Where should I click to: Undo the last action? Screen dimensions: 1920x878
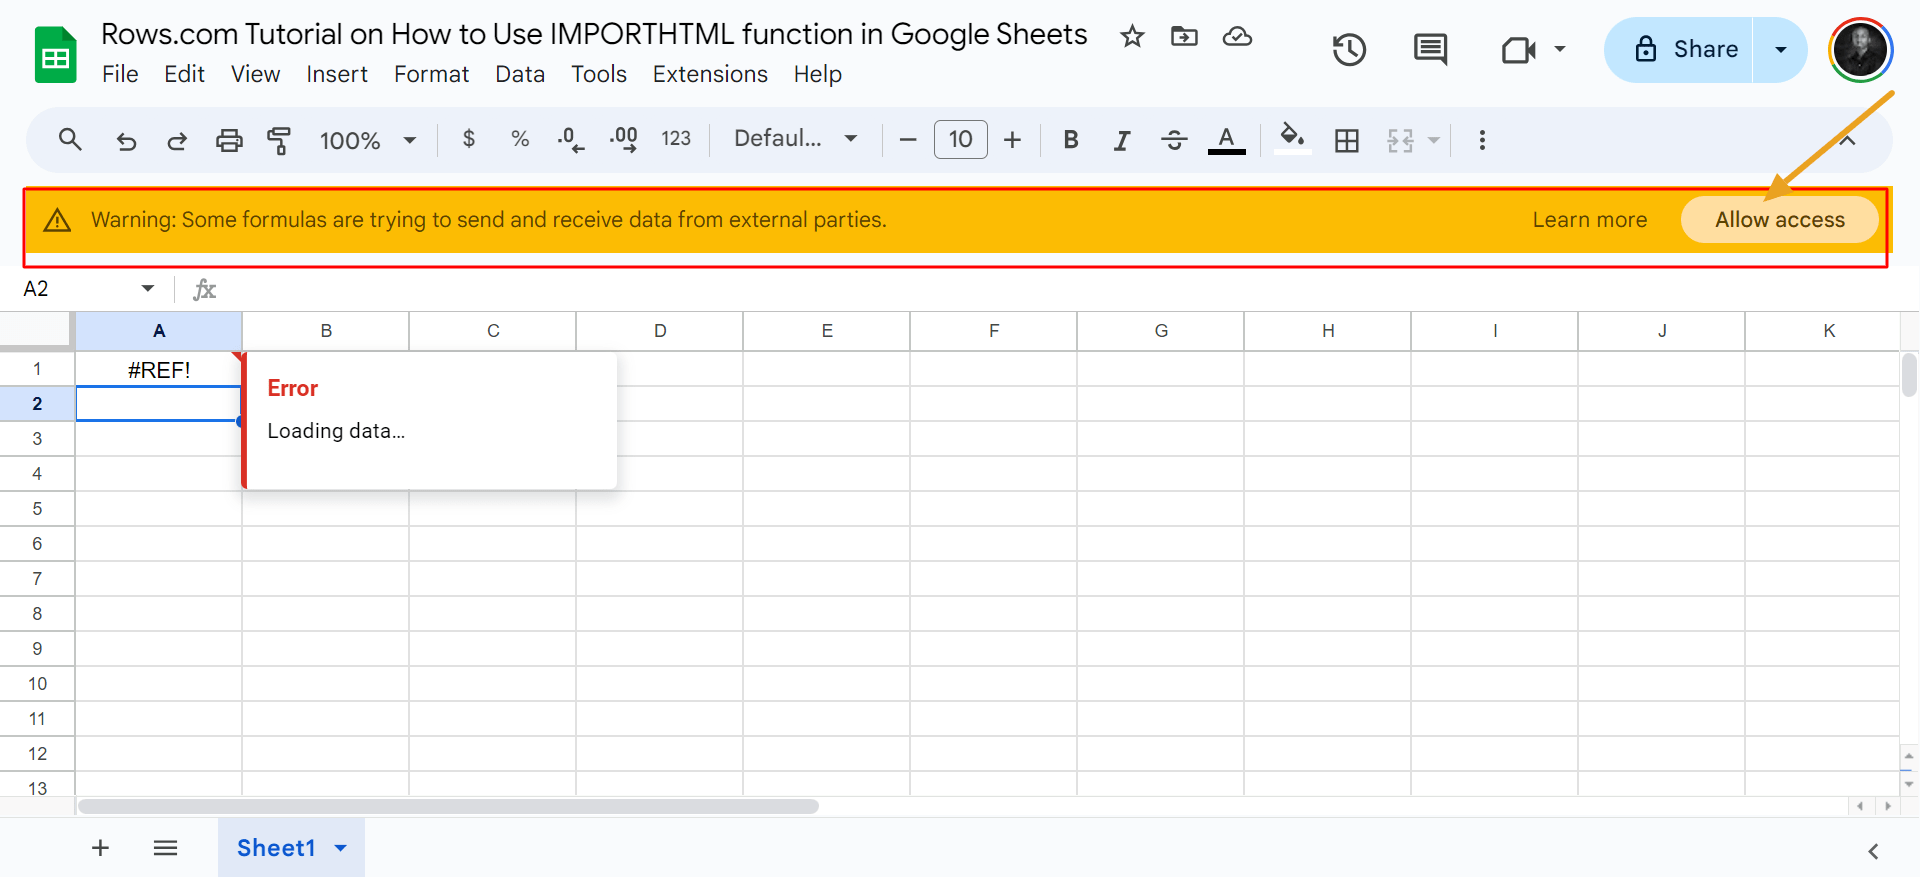pos(126,141)
